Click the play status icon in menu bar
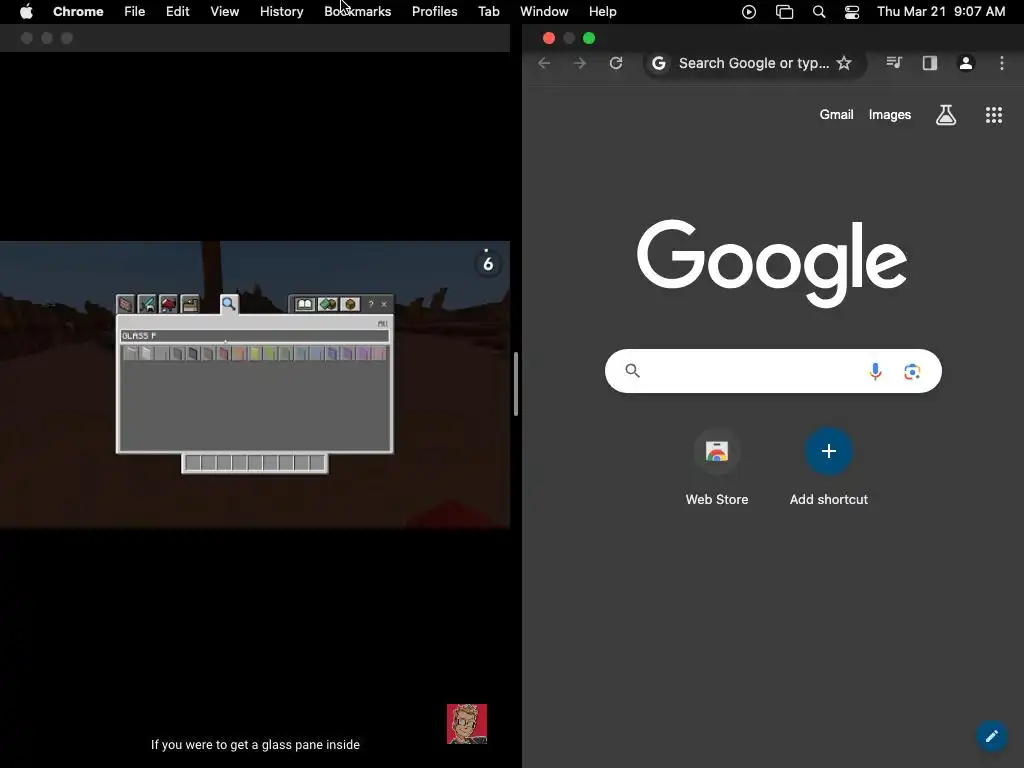 click(x=749, y=11)
